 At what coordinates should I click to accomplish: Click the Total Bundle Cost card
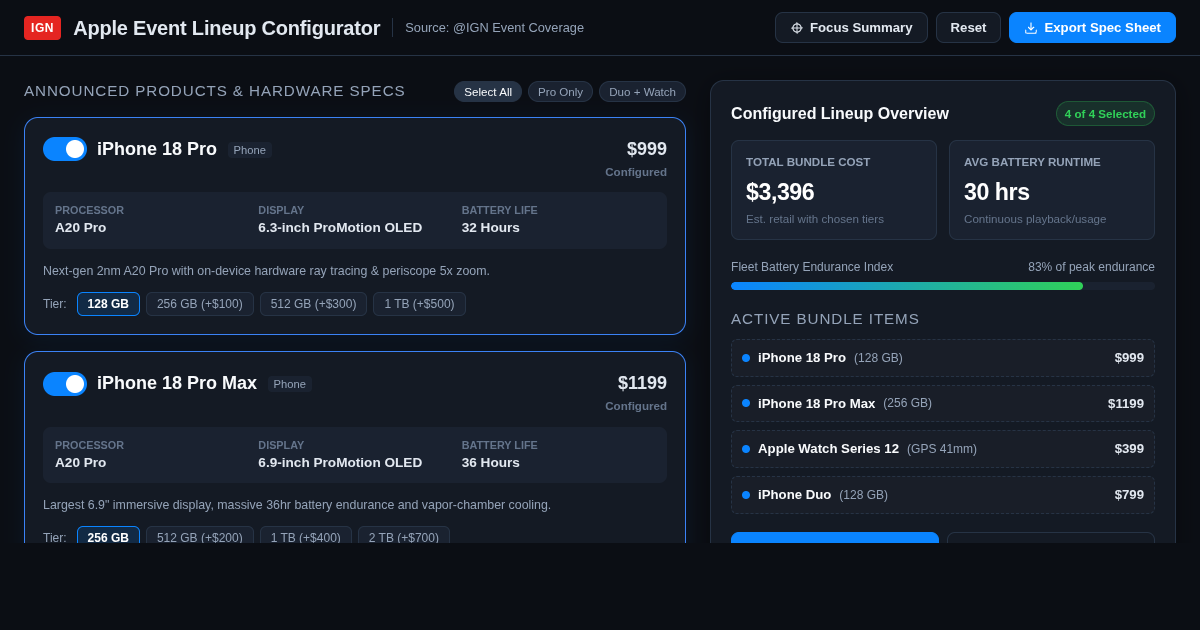834,190
